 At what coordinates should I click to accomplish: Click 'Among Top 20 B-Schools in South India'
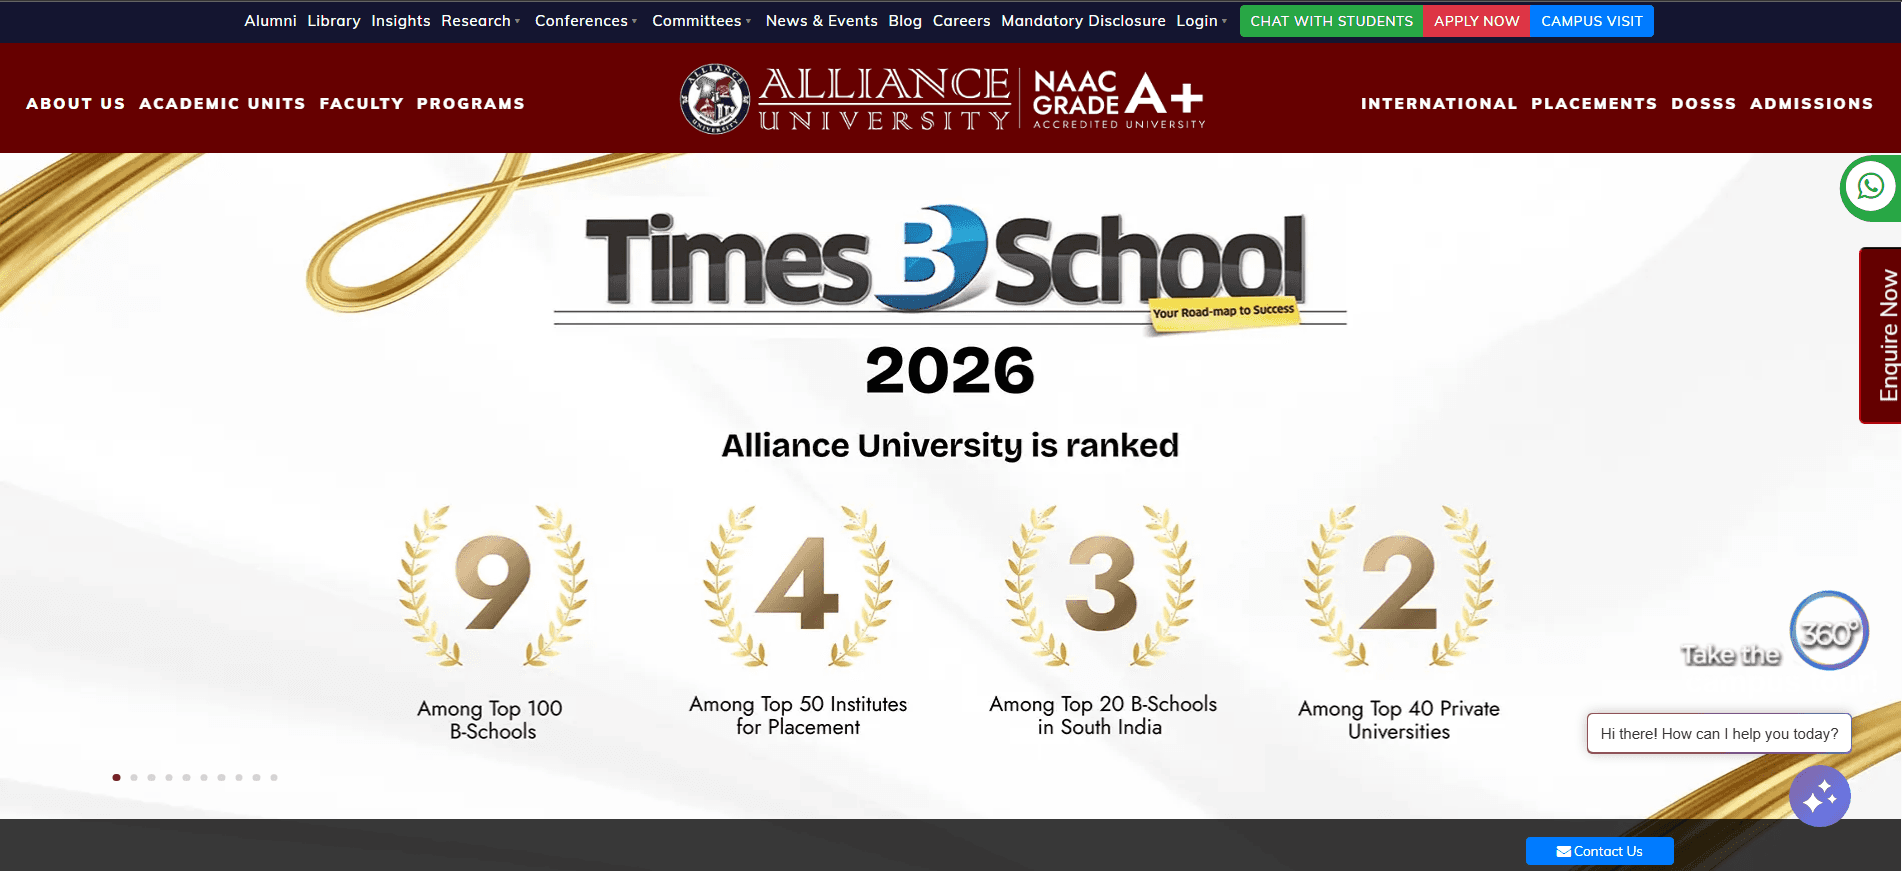1102,716
